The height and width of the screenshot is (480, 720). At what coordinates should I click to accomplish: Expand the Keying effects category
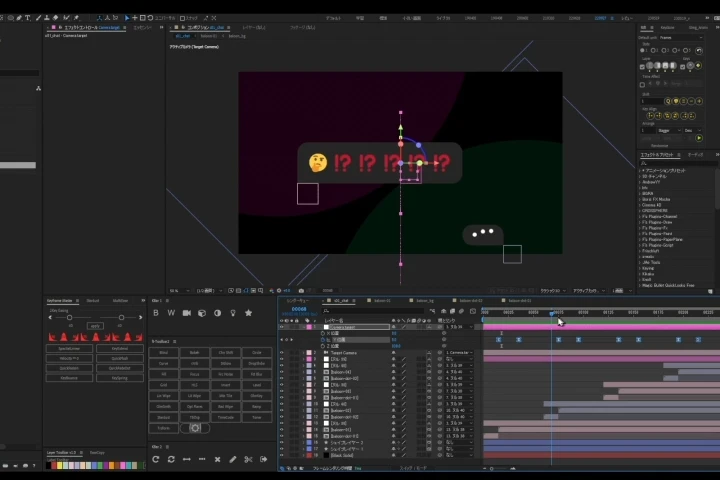pyautogui.click(x=640, y=268)
